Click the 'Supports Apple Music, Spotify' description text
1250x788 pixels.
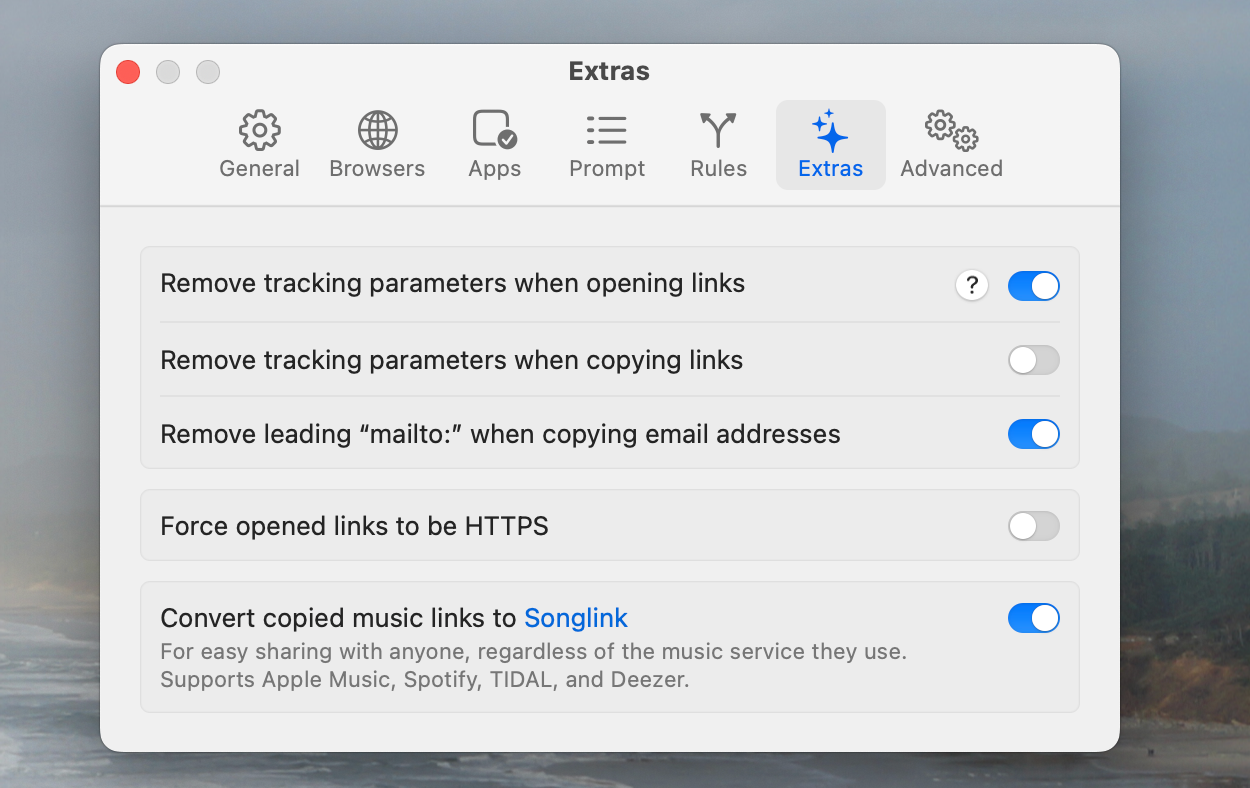[425, 680]
